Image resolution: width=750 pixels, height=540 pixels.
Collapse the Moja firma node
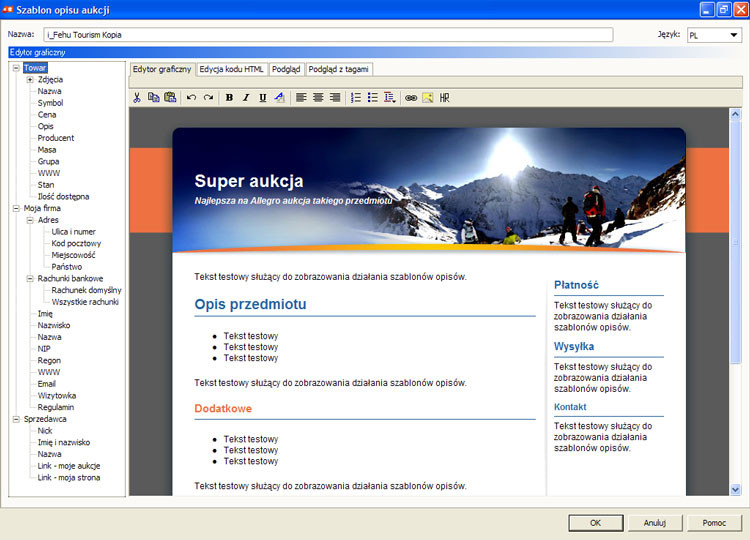[16, 208]
